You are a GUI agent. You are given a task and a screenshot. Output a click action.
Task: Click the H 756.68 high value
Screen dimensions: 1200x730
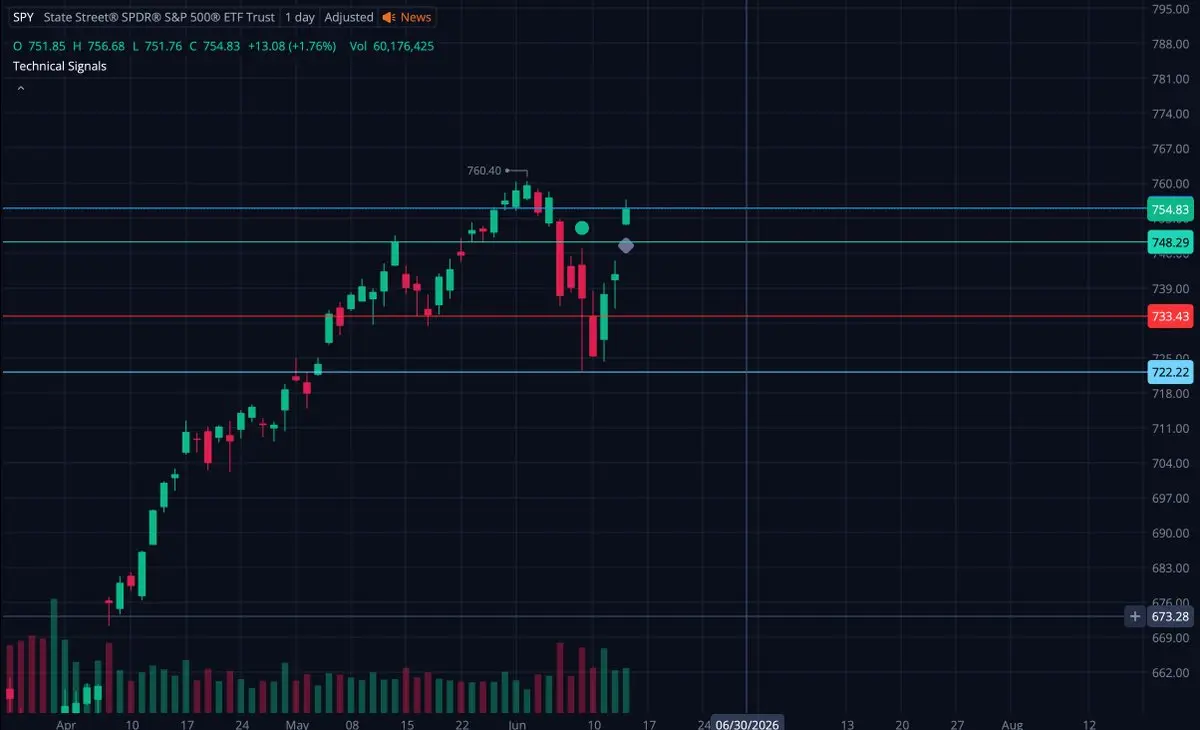click(98, 46)
